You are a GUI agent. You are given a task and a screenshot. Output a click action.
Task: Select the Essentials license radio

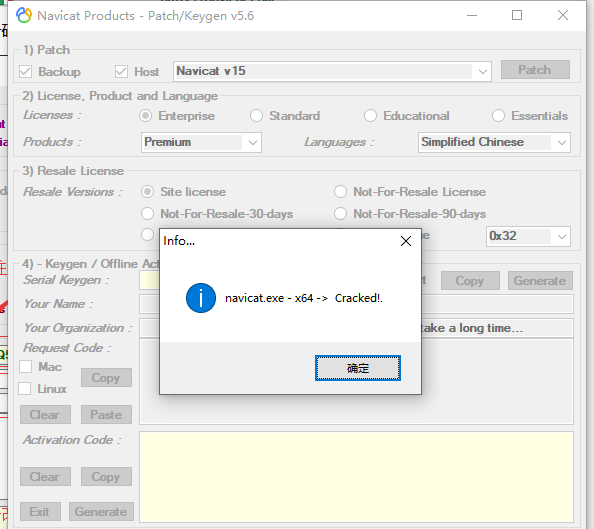[x=498, y=116]
